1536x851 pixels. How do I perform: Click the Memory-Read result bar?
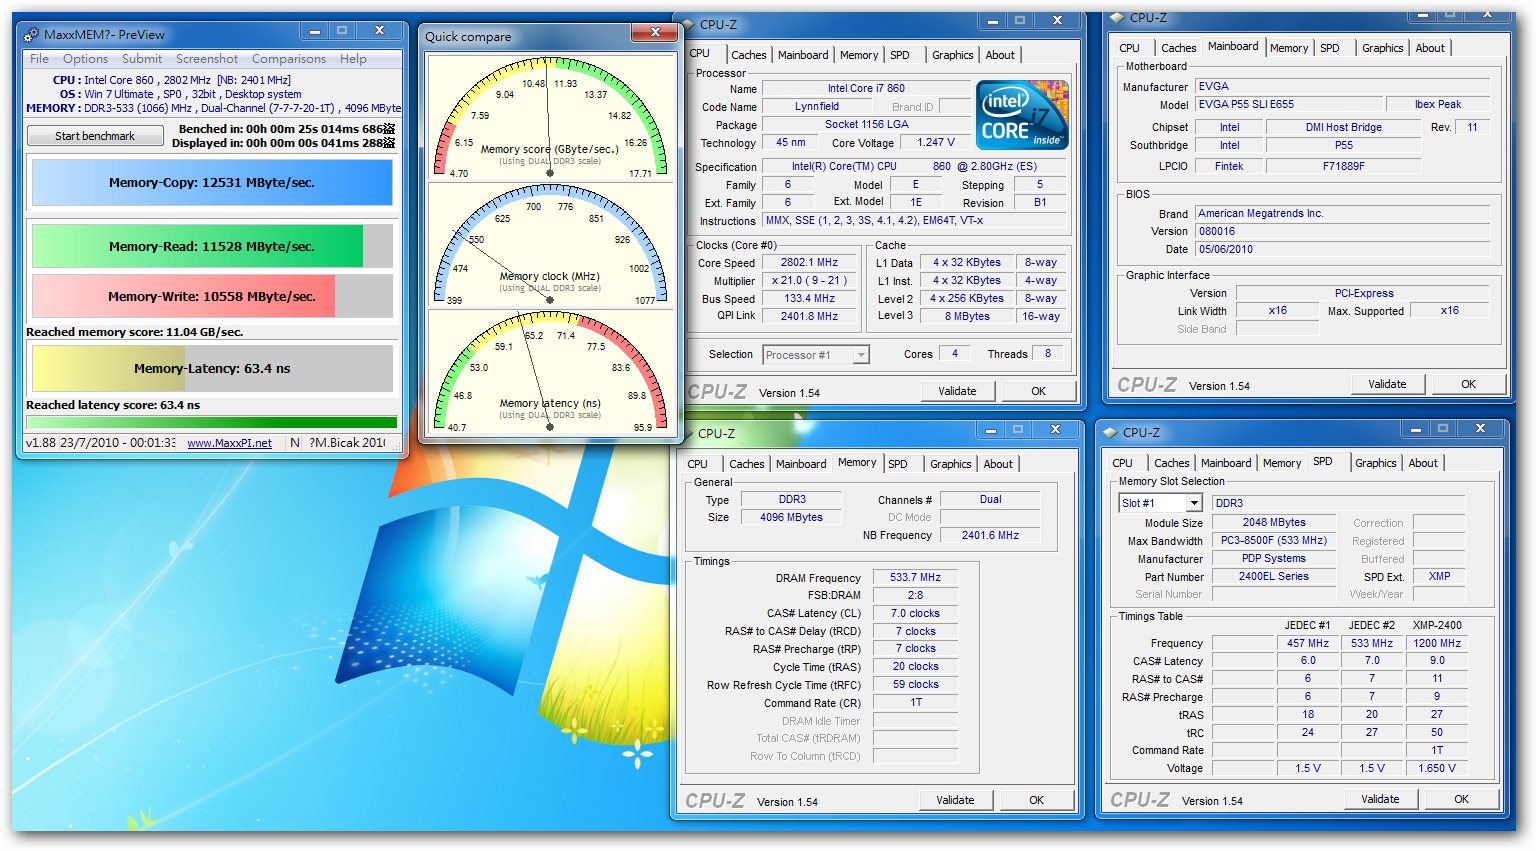(212, 246)
